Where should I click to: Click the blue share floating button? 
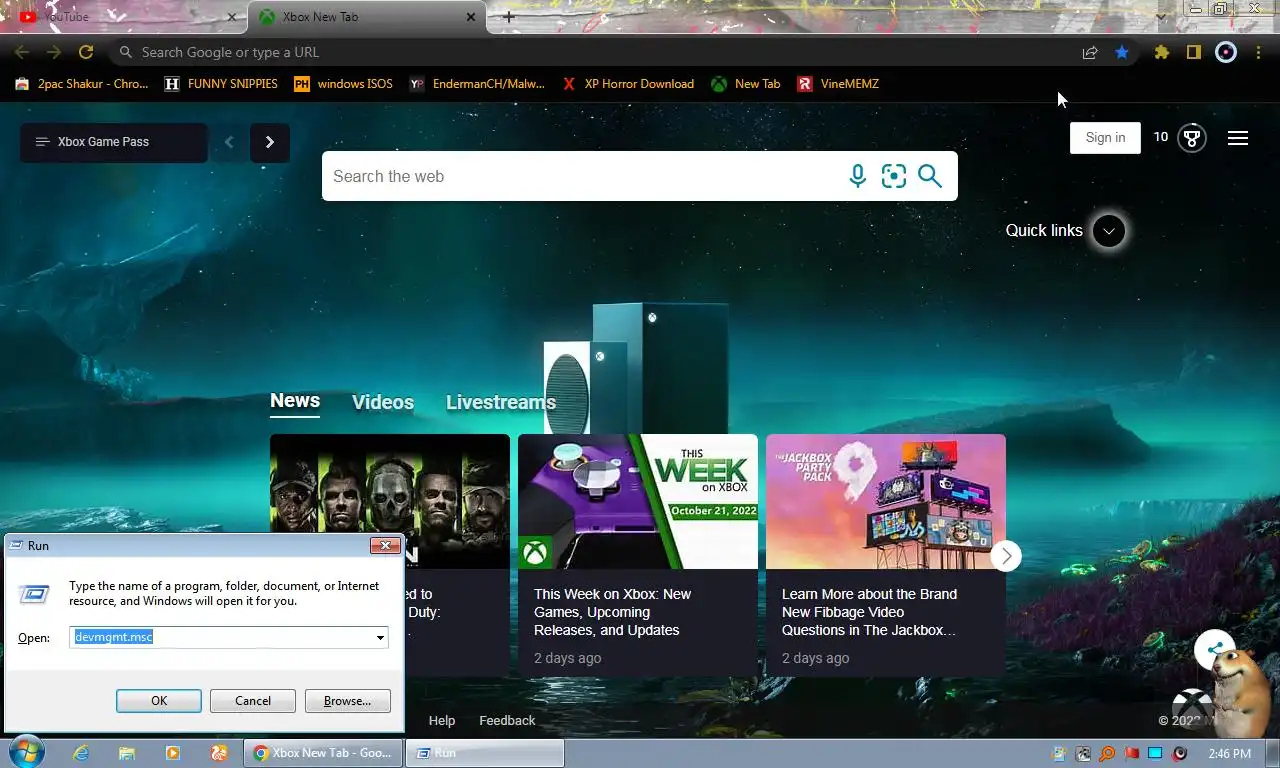pos(1213,649)
